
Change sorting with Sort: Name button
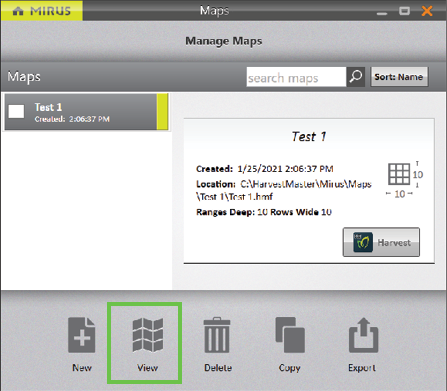click(x=399, y=77)
